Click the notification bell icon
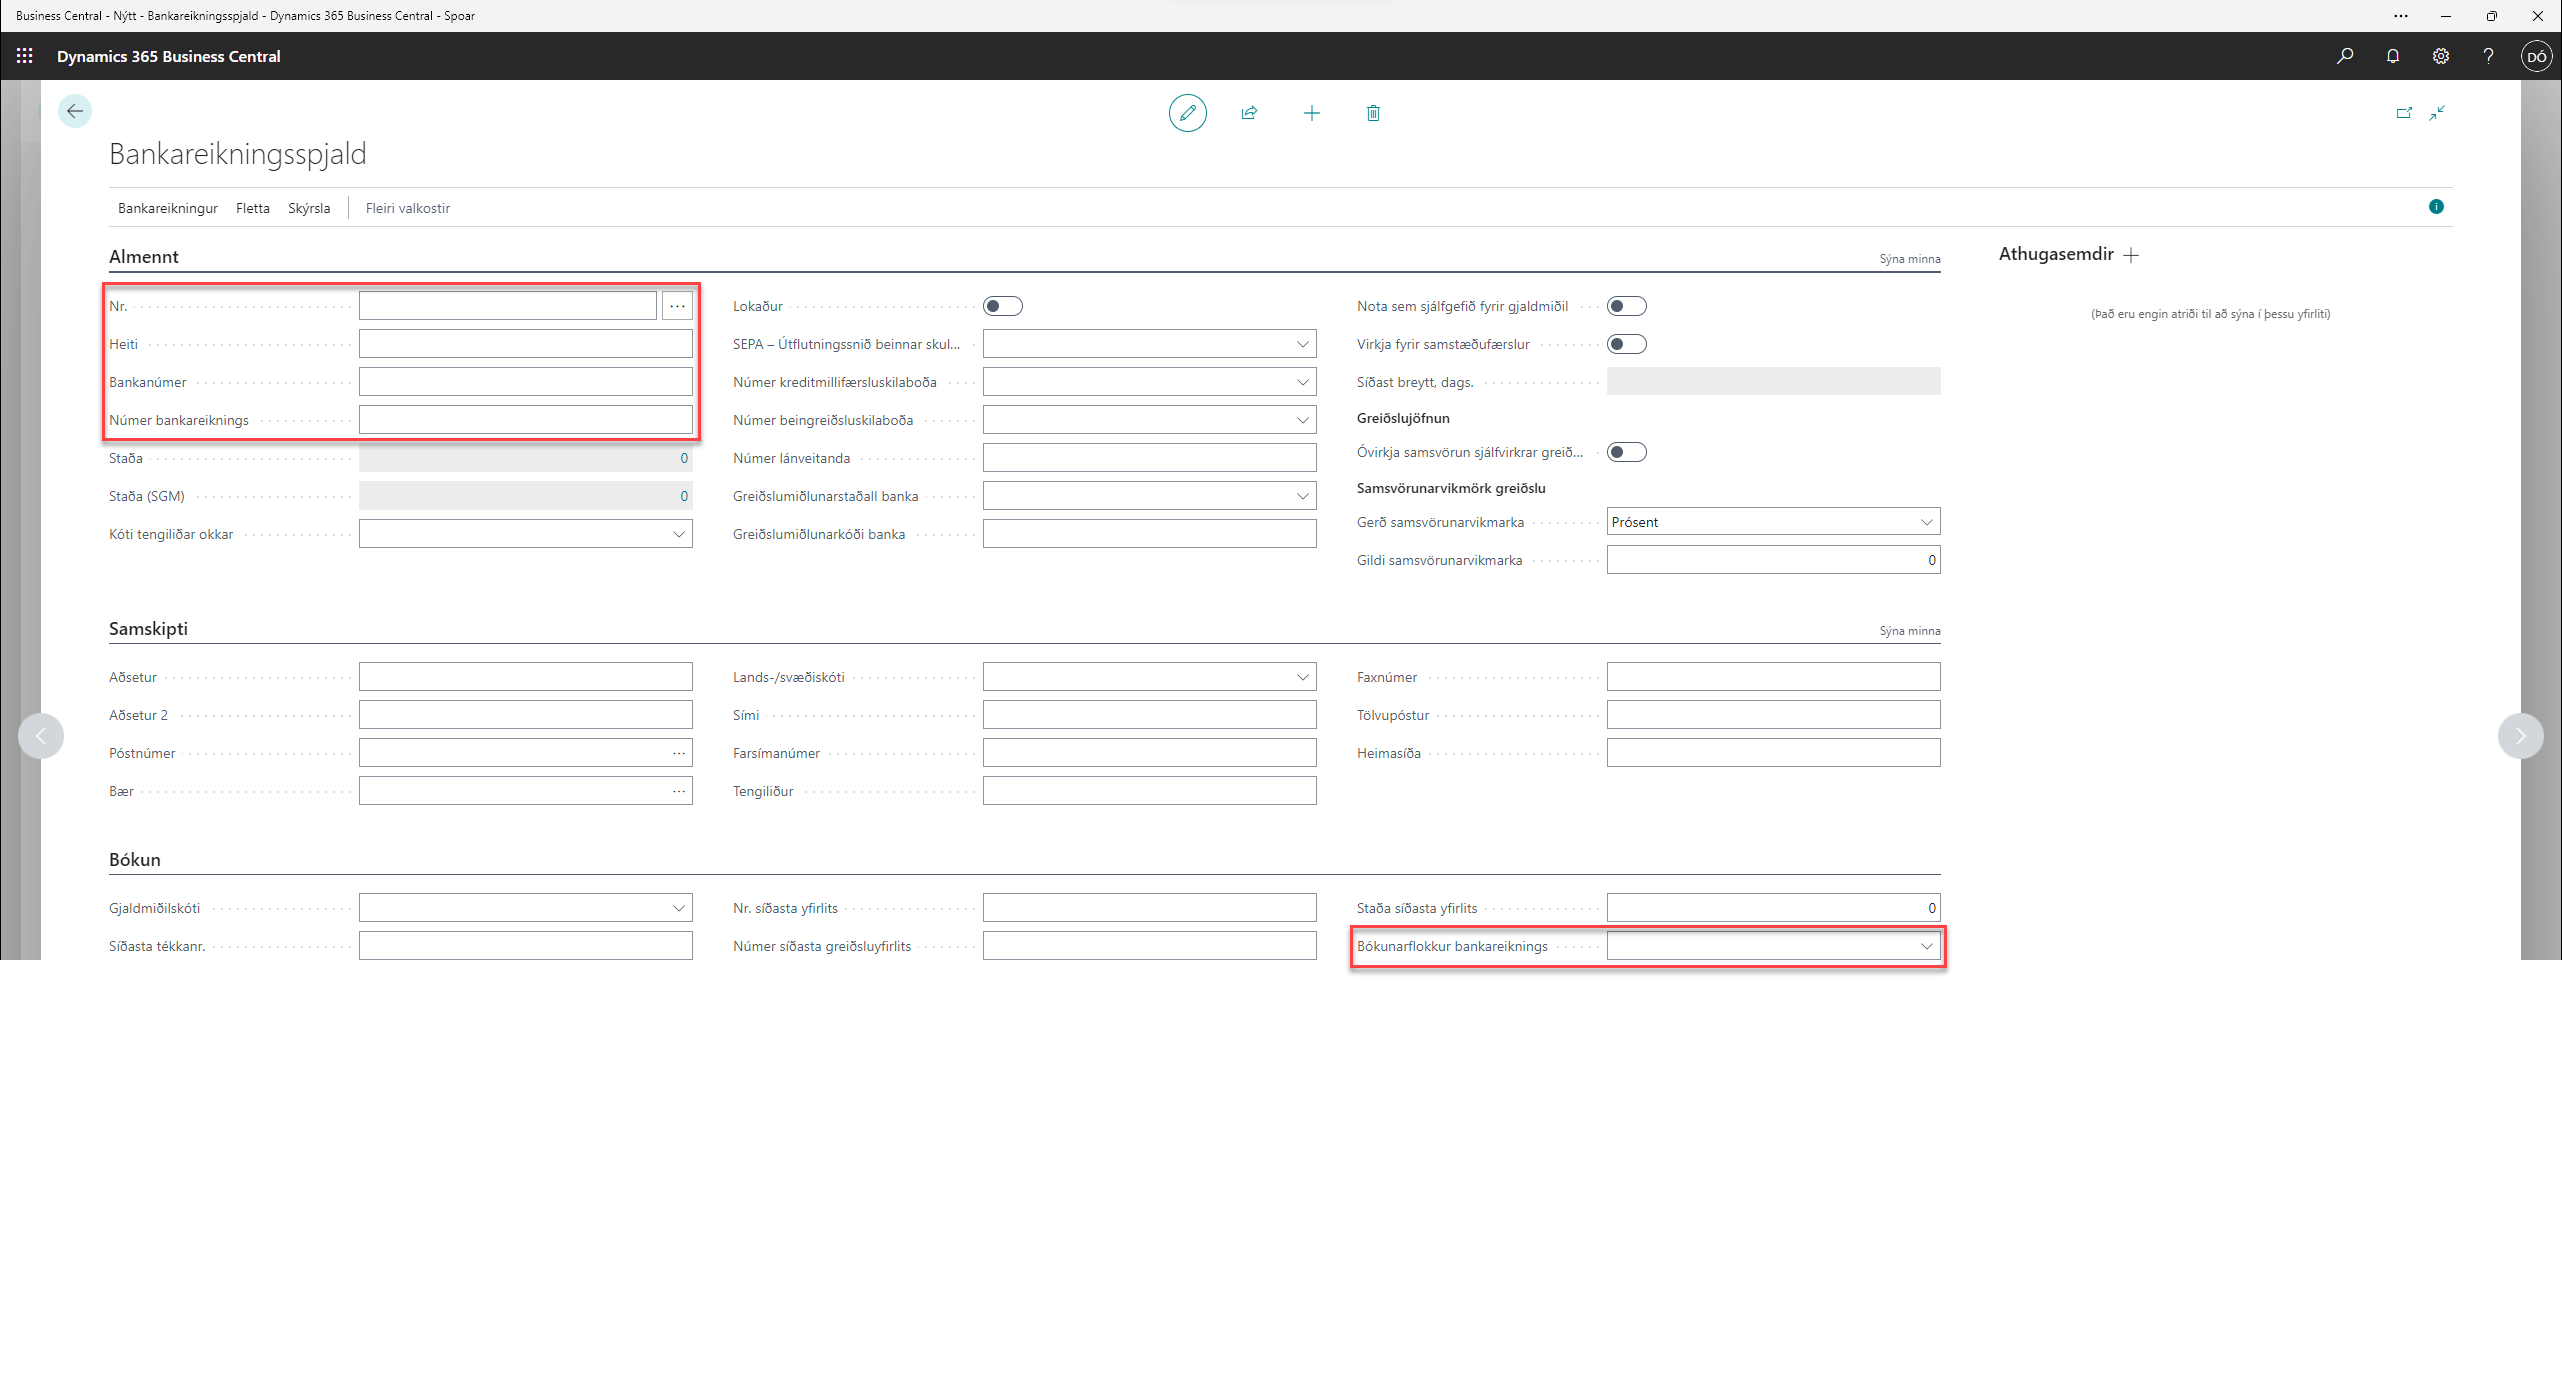2562x1393 pixels. click(x=2392, y=56)
